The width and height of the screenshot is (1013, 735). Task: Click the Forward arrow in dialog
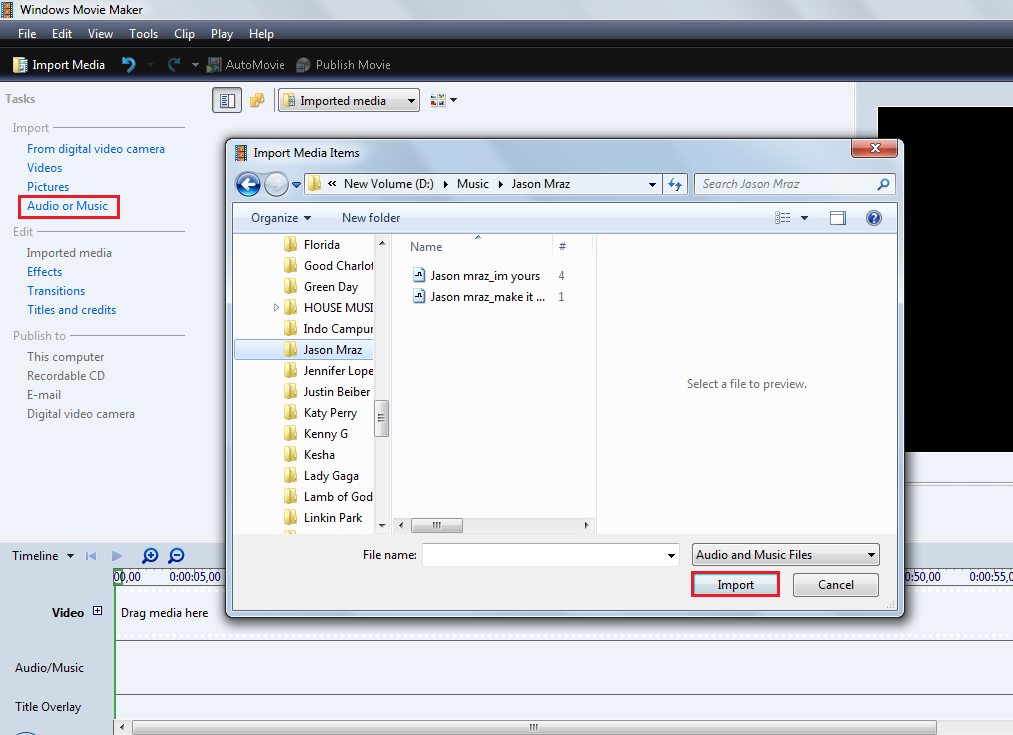(x=277, y=184)
